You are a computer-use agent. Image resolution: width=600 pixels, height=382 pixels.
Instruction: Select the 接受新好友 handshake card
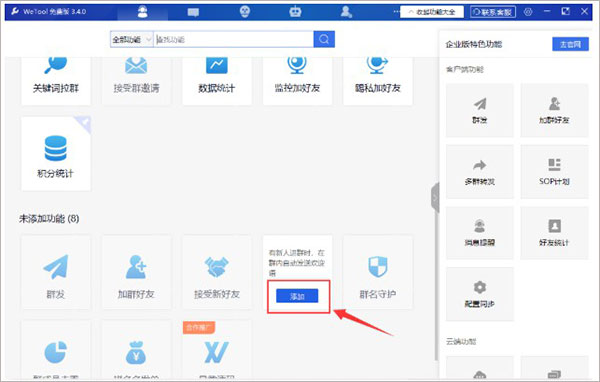pyautogui.click(x=217, y=272)
